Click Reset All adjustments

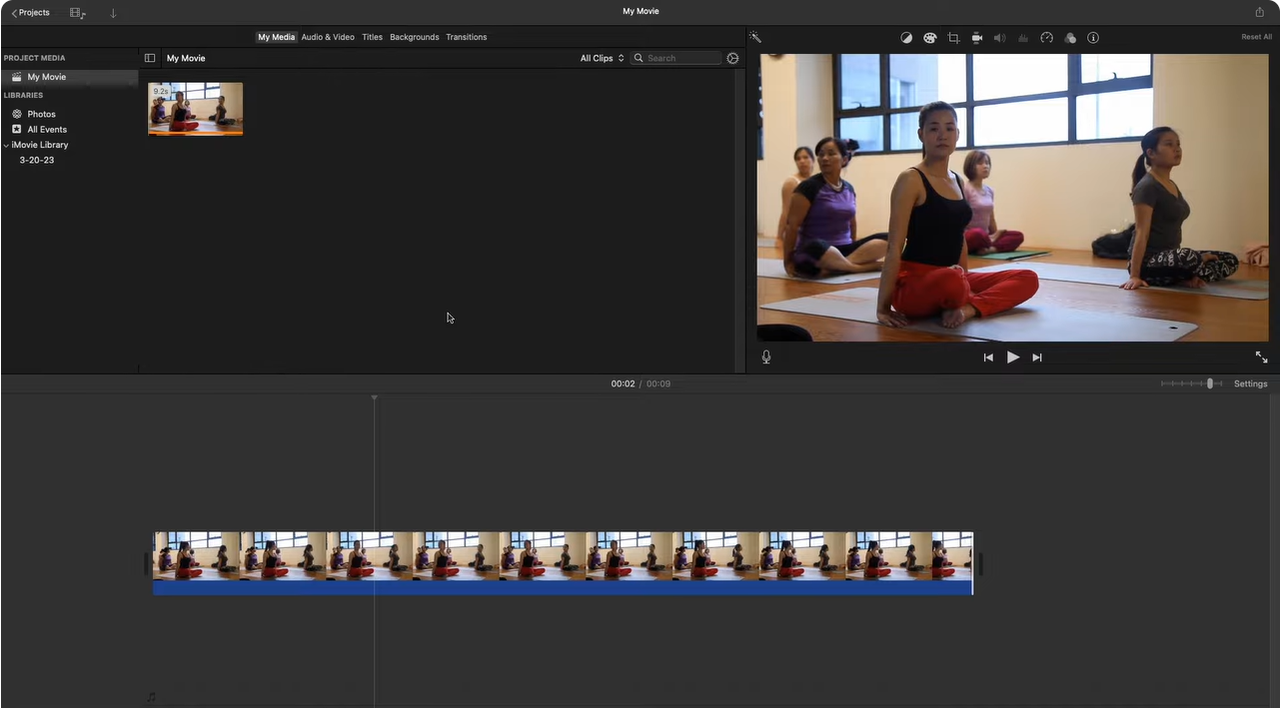[x=1256, y=37]
